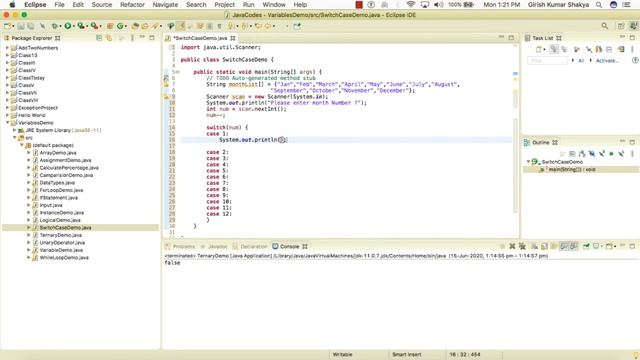640x360 pixels.
Task: Click the Pin Console icon
Action: point(587,246)
